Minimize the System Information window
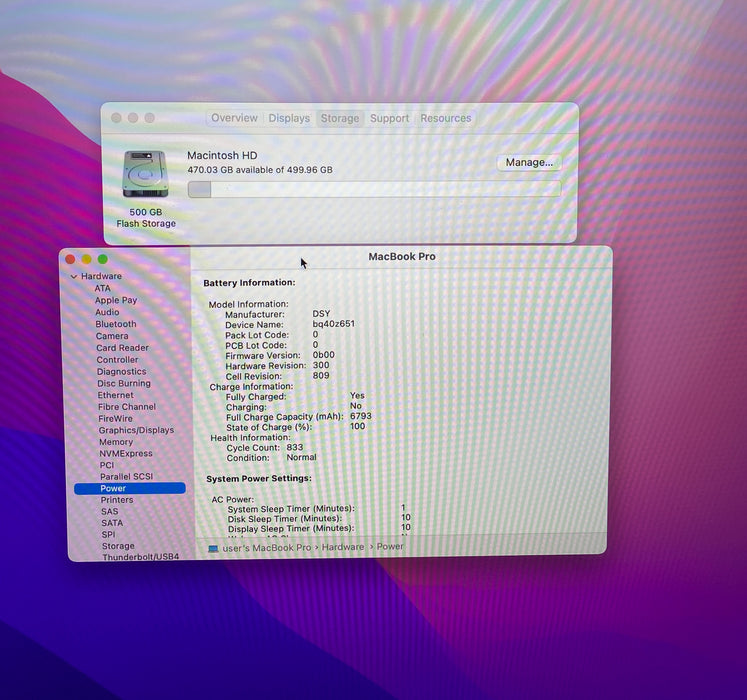 (x=86, y=259)
